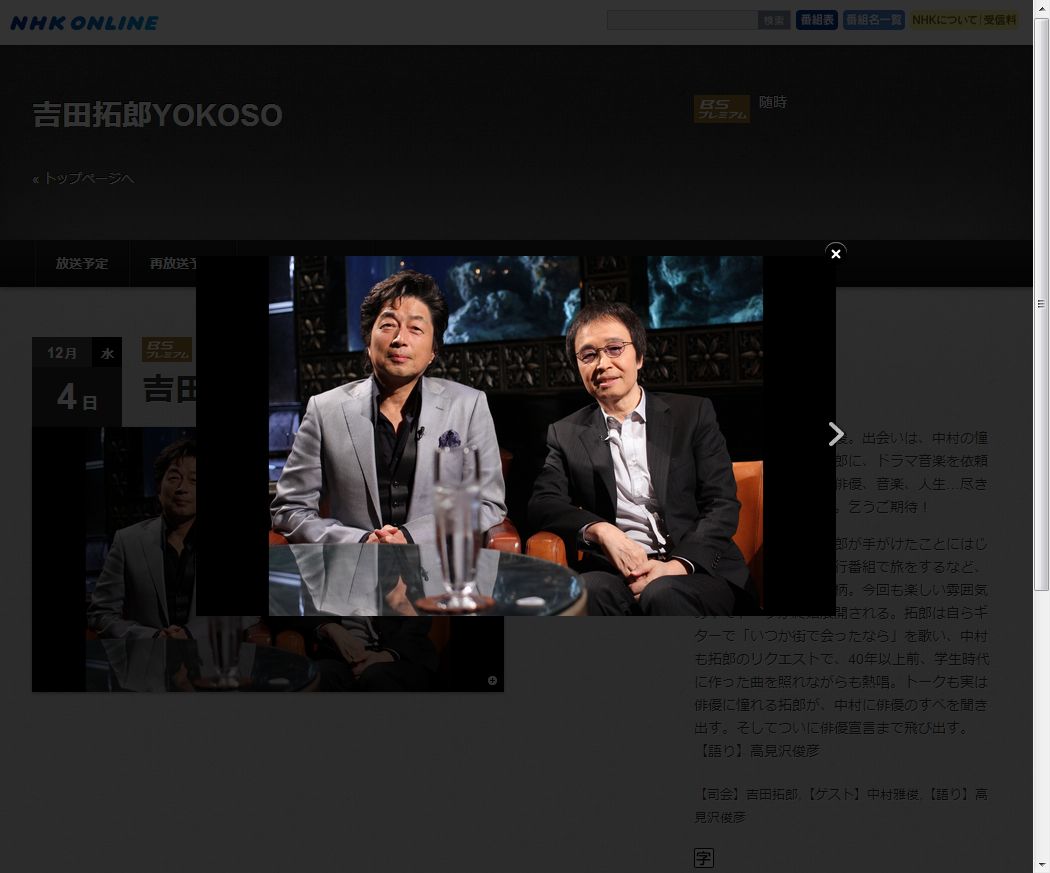
Task: Show the next photo with arrow
Action: coord(835,434)
